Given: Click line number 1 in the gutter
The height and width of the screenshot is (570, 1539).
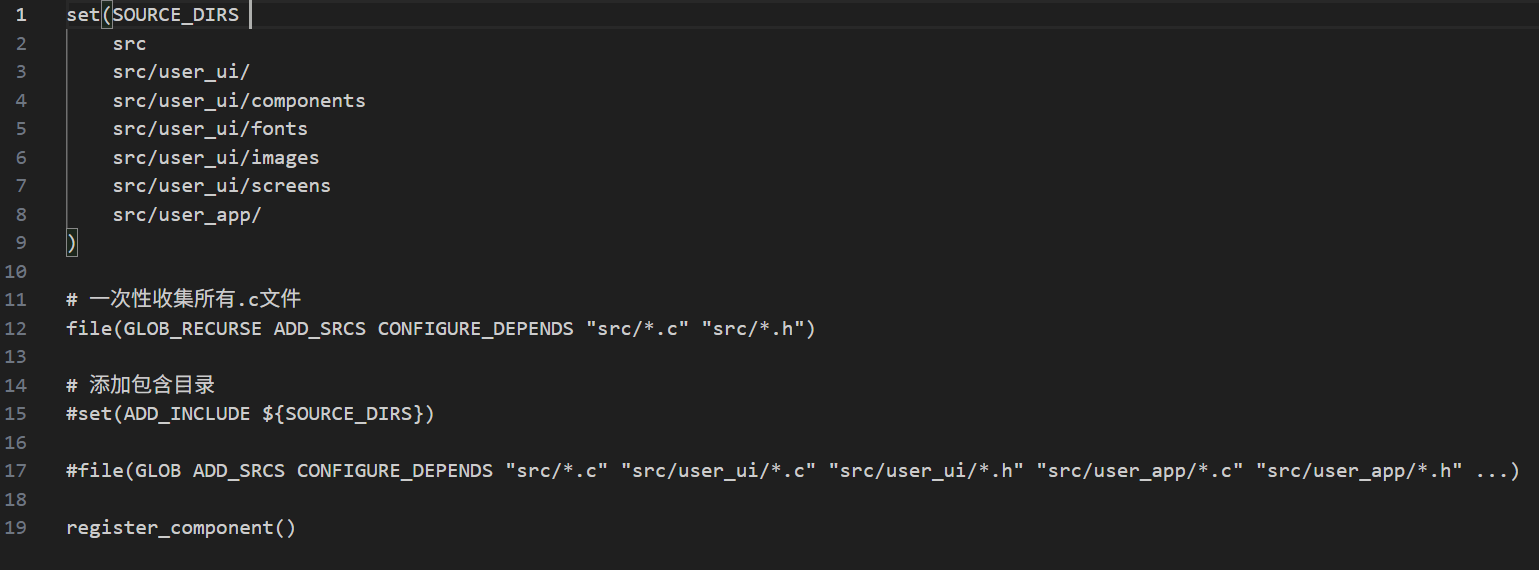Looking at the screenshot, I should [x=21, y=15].
